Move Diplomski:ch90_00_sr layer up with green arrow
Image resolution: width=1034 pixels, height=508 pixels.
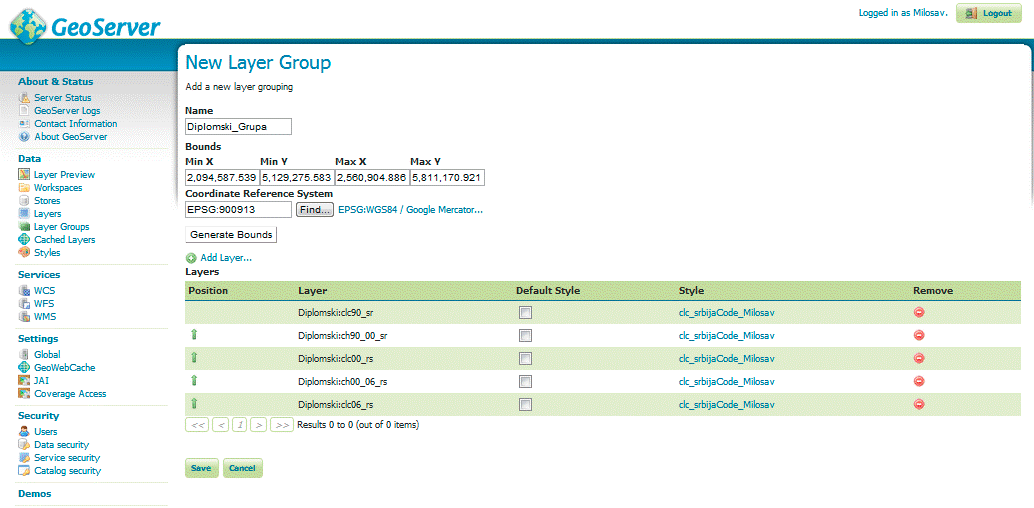point(194,335)
